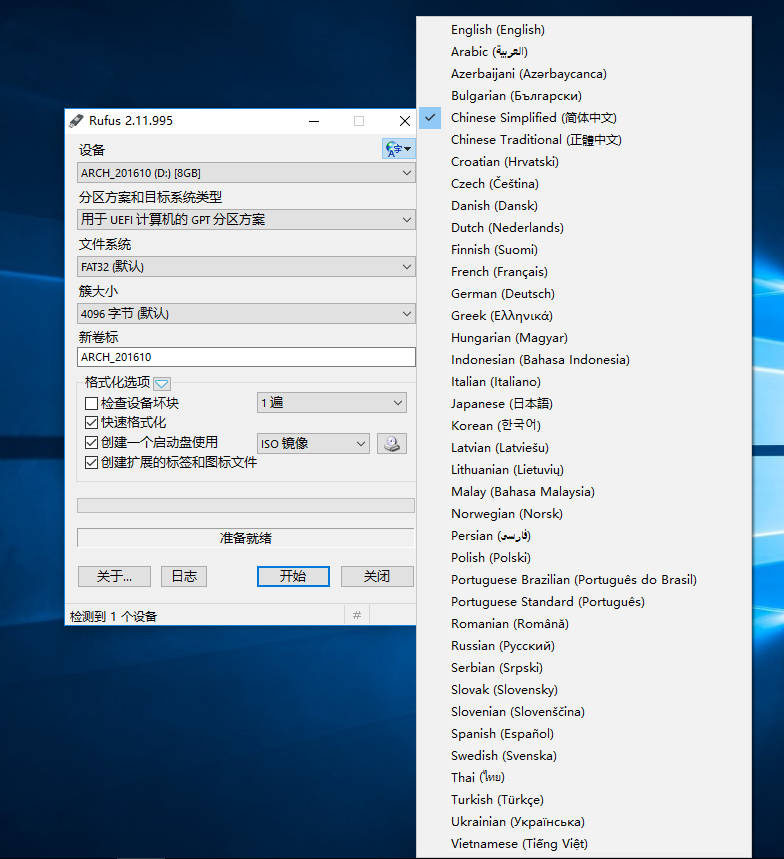
Task: Select Spanish (Español) language
Action: (584, 734)
